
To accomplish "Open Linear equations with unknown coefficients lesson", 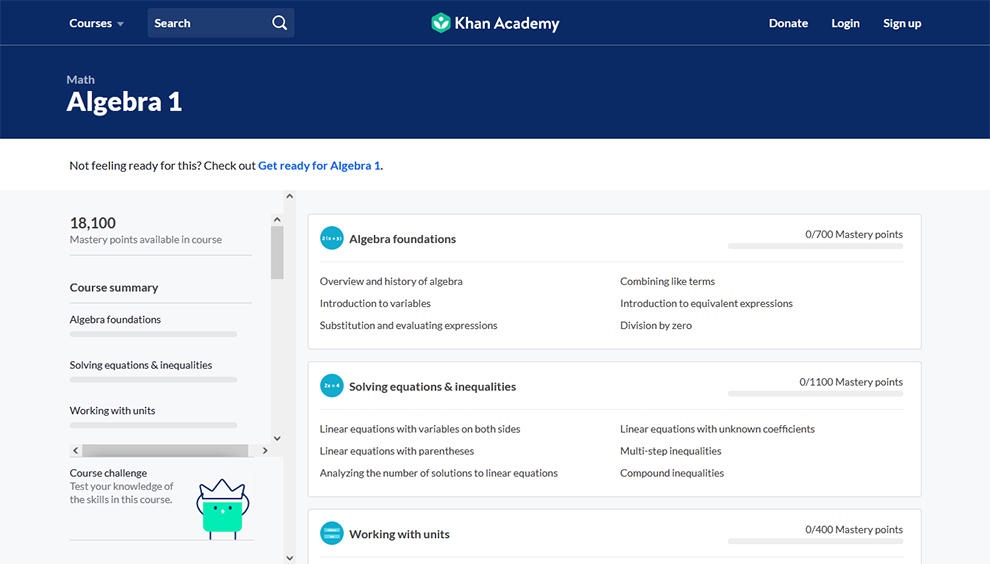I will tap(717, 429).
